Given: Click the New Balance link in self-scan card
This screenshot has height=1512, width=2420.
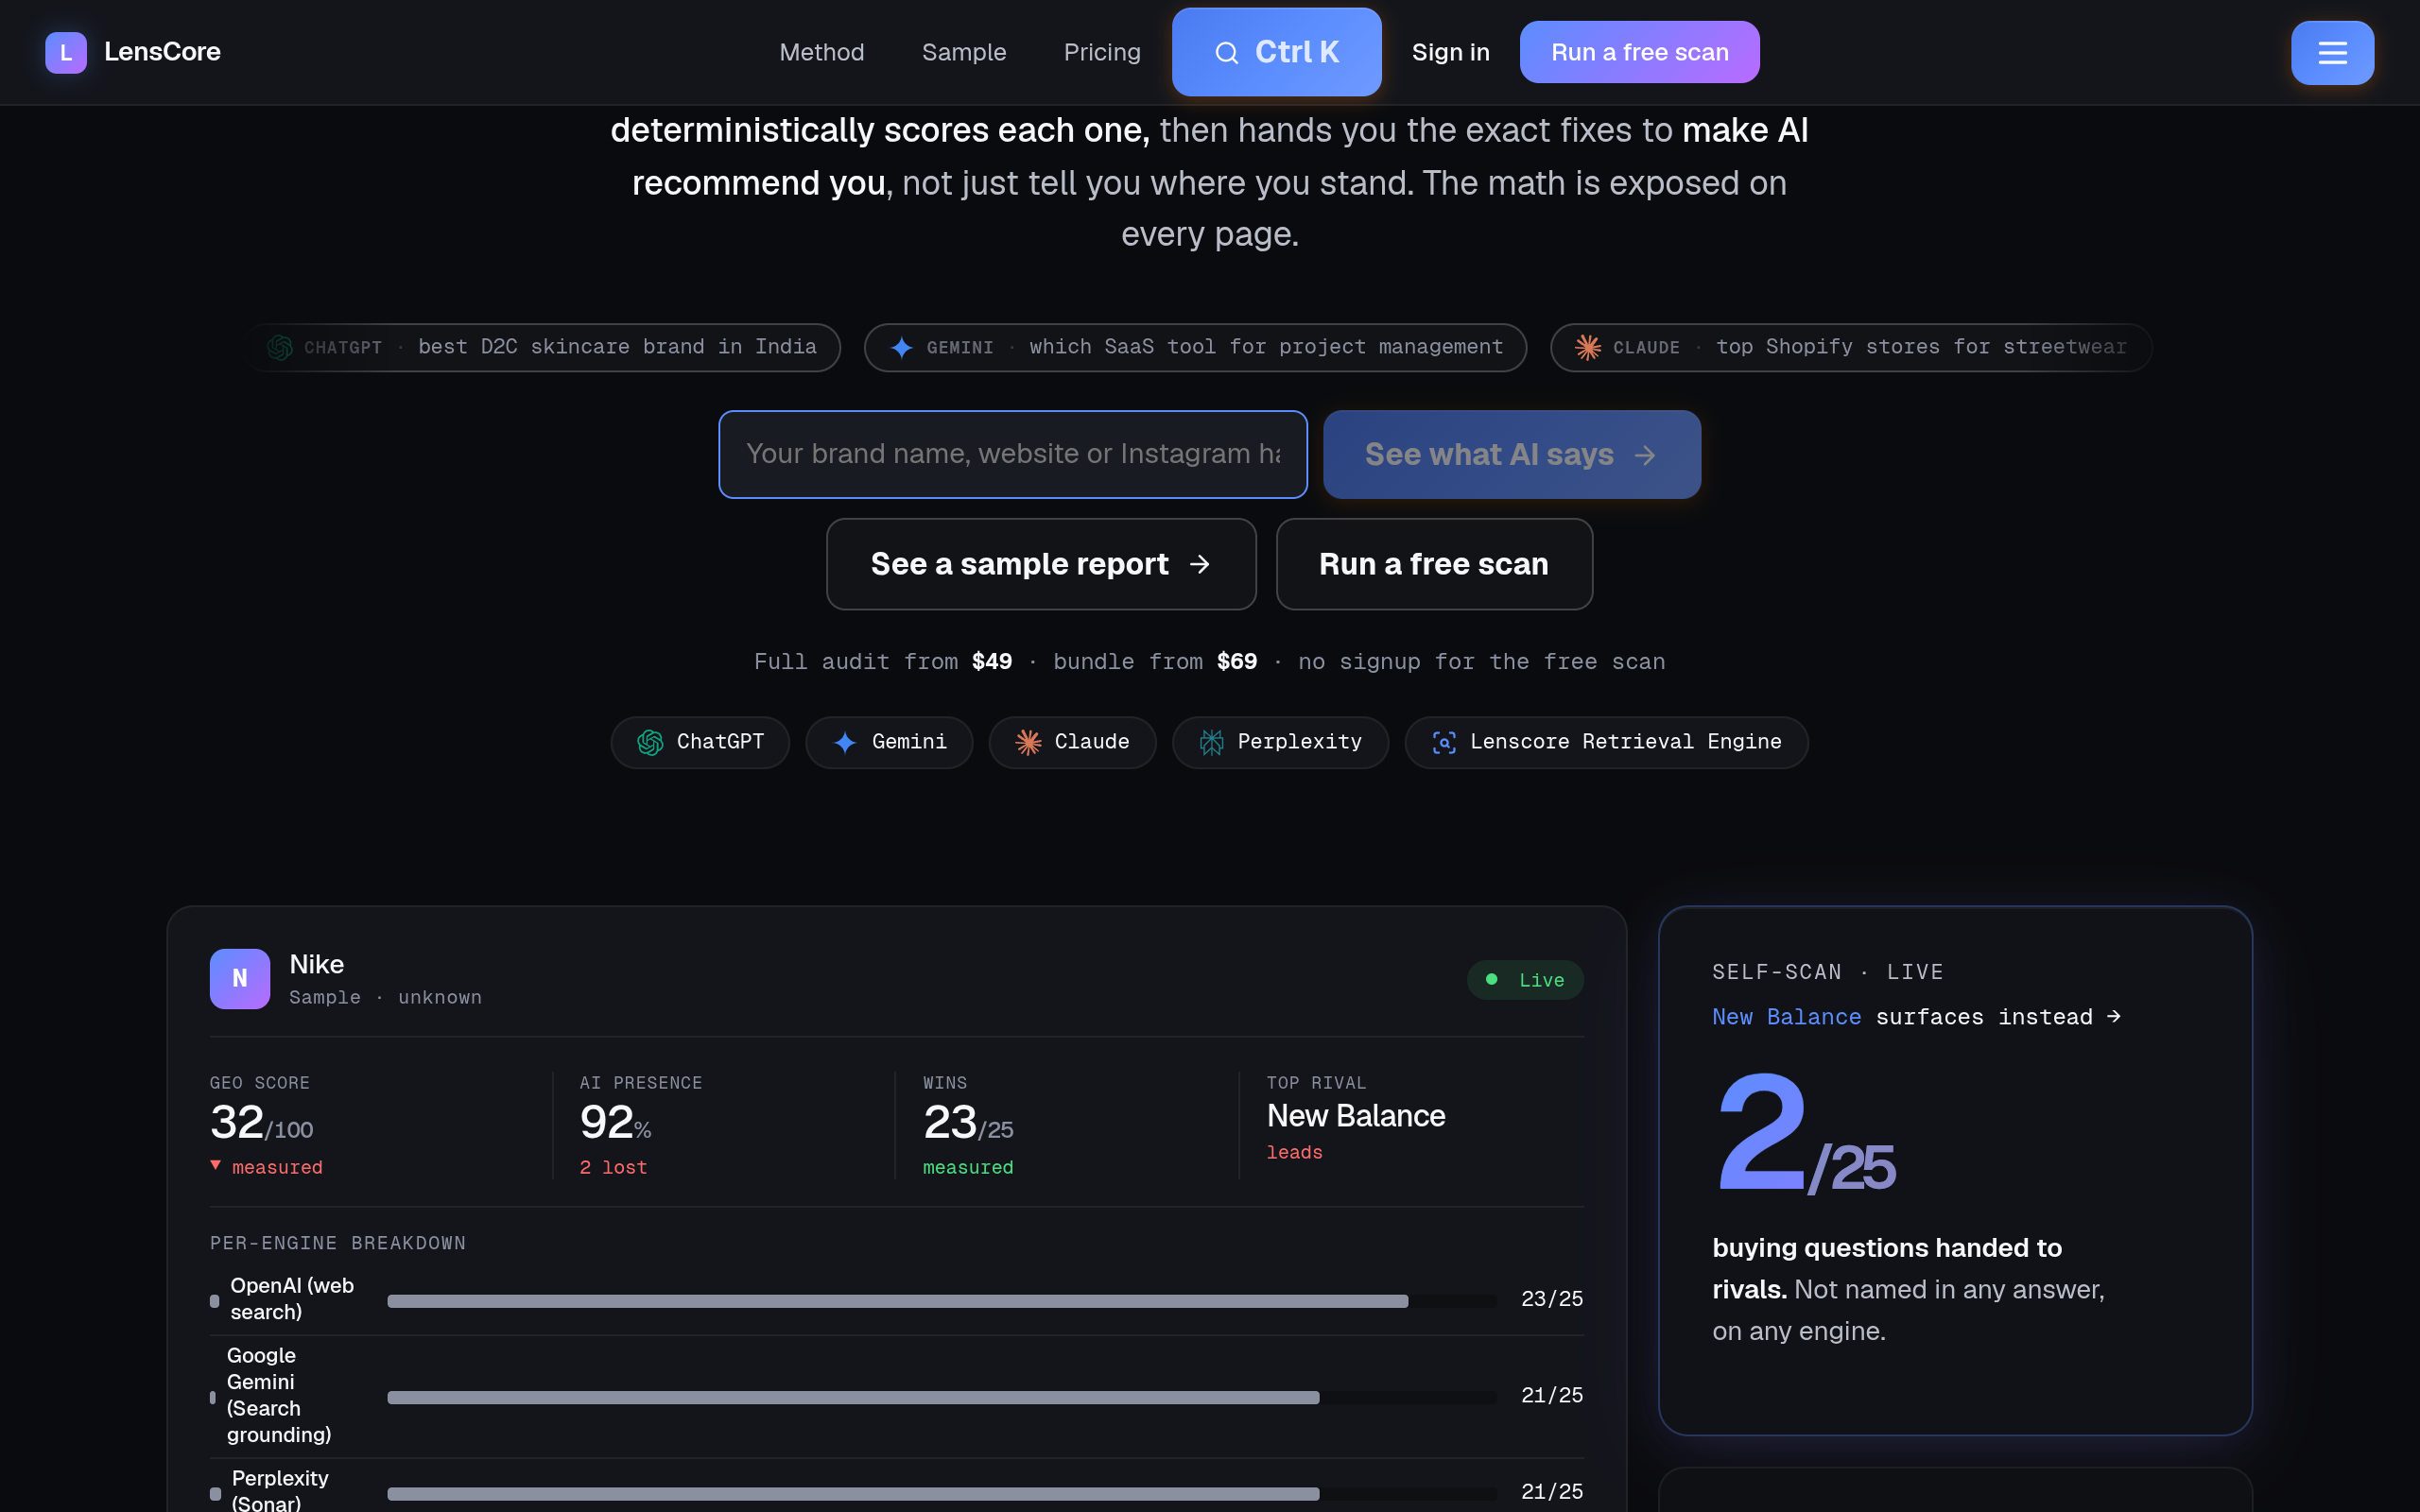Looking at the screenshot, I should point(1786,1017).
